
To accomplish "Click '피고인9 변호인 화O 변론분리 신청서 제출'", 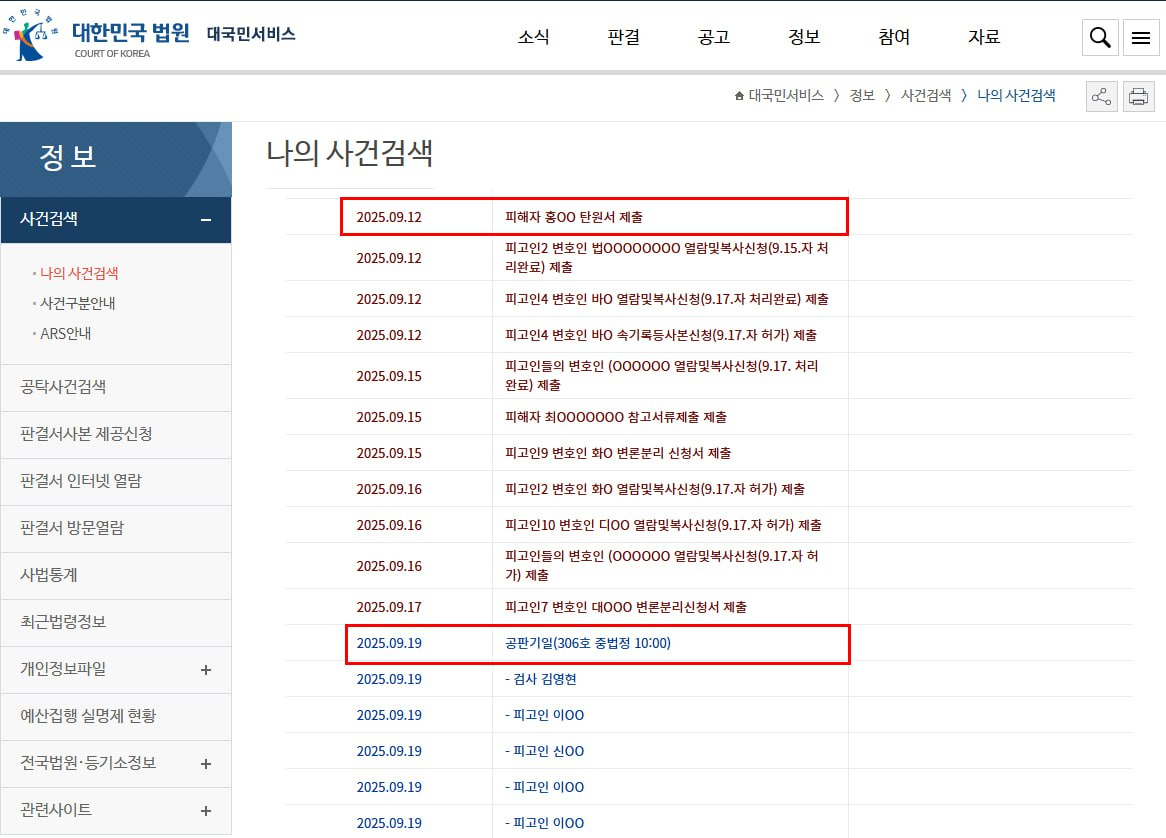I will tap(618, 453).
